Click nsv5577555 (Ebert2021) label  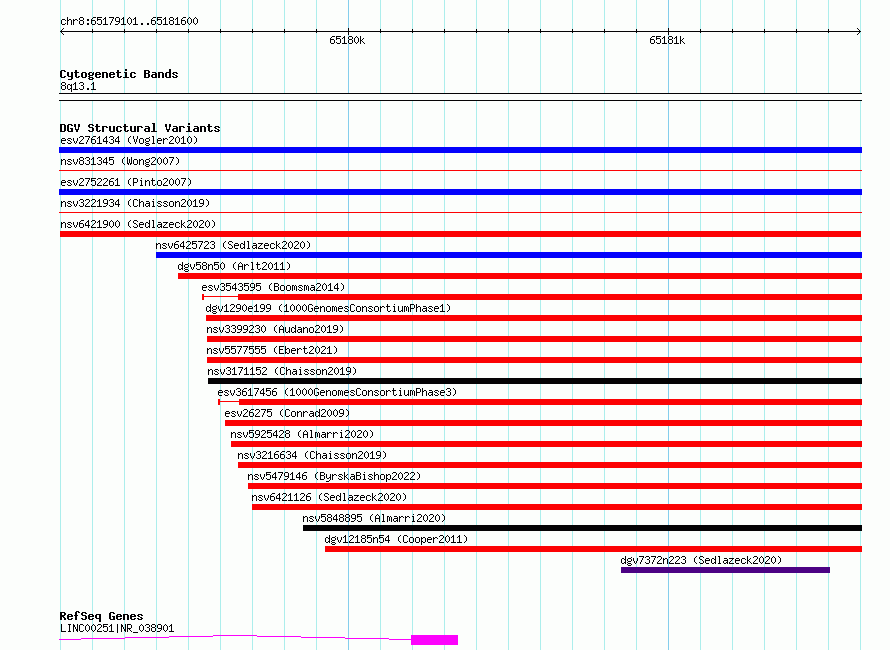click(x=272, y=350)
